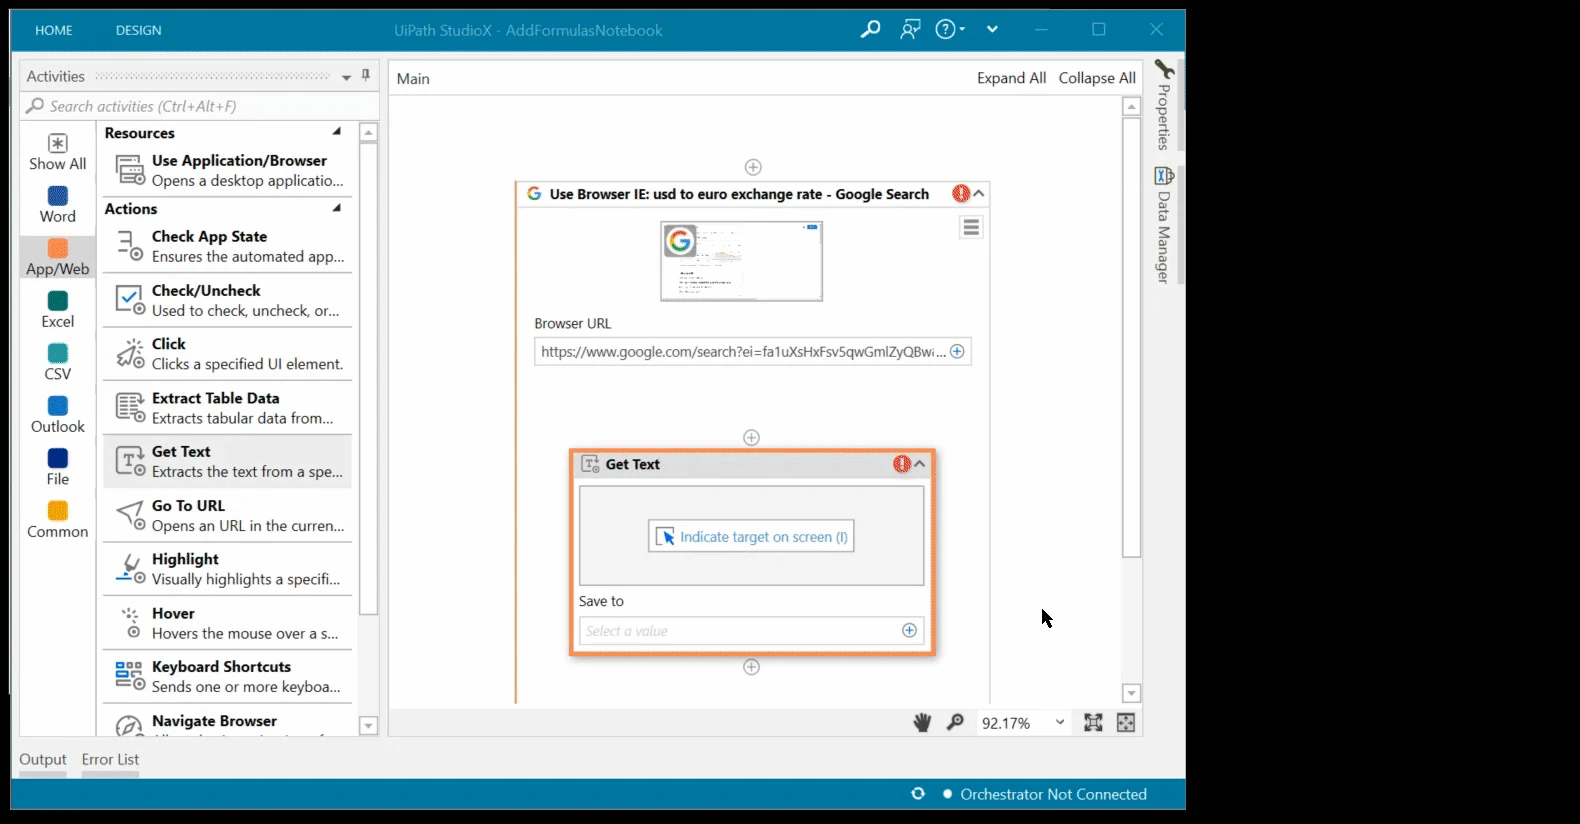The width and height of the screenshot is (1580, 824).
Task: Collapse the Resources section
Action: tap(337, 132)
